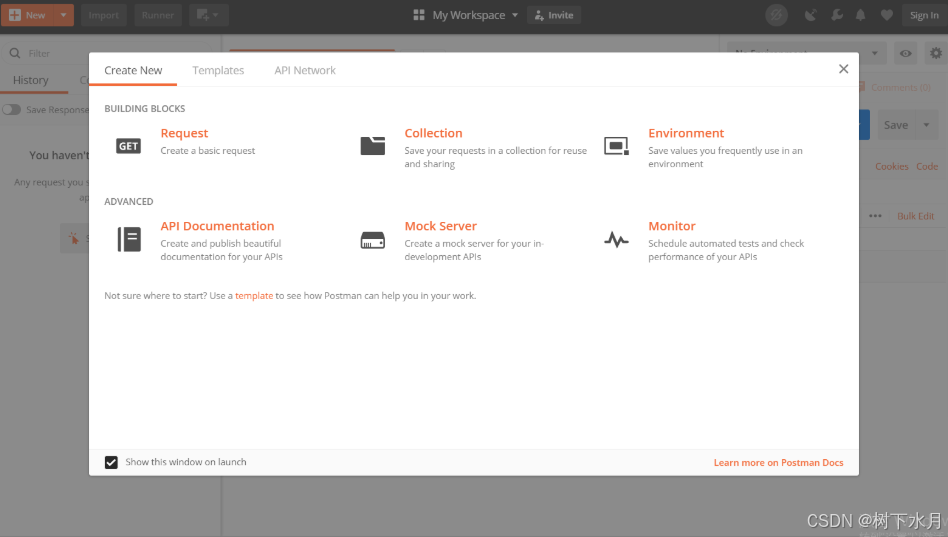Switch to the API Network tab
Viewport: 948px width, 537px height.
pyautogui.click(x=305, y=70)
